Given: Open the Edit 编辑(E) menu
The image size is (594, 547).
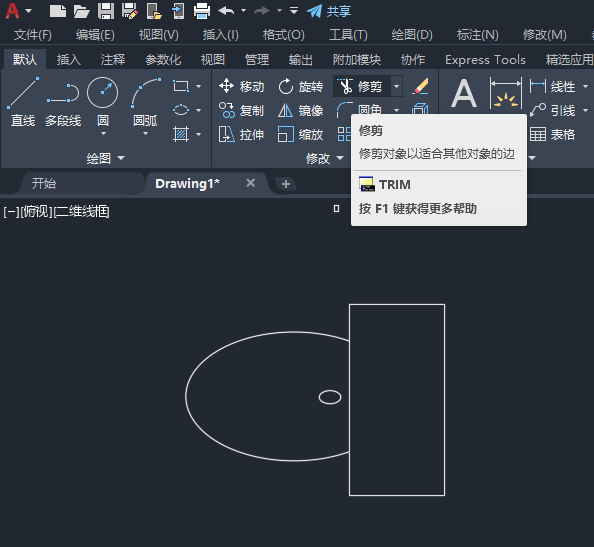Looking at the screenshot, I should coord(95,35).
